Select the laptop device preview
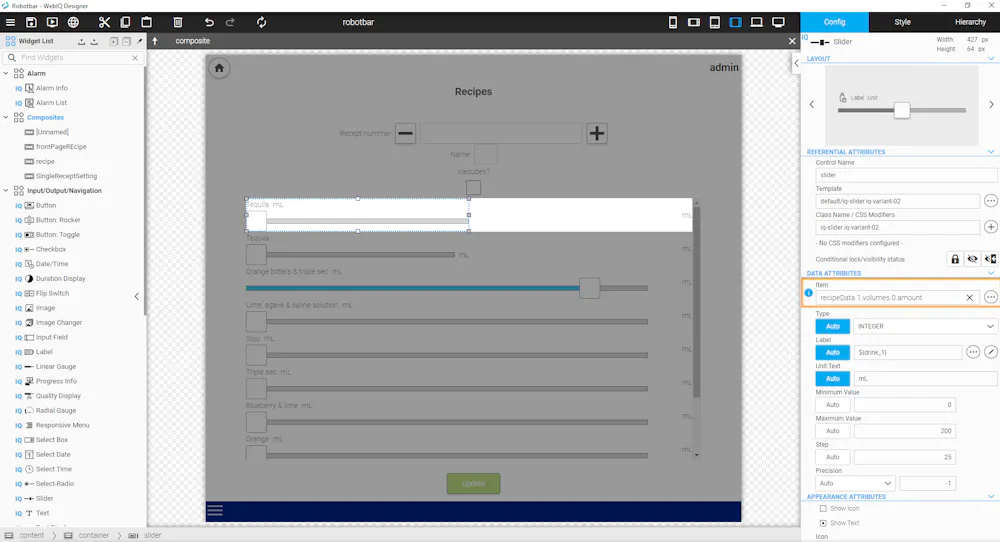The height and width of the screenshot is (542, 1000). click(756, 22)
